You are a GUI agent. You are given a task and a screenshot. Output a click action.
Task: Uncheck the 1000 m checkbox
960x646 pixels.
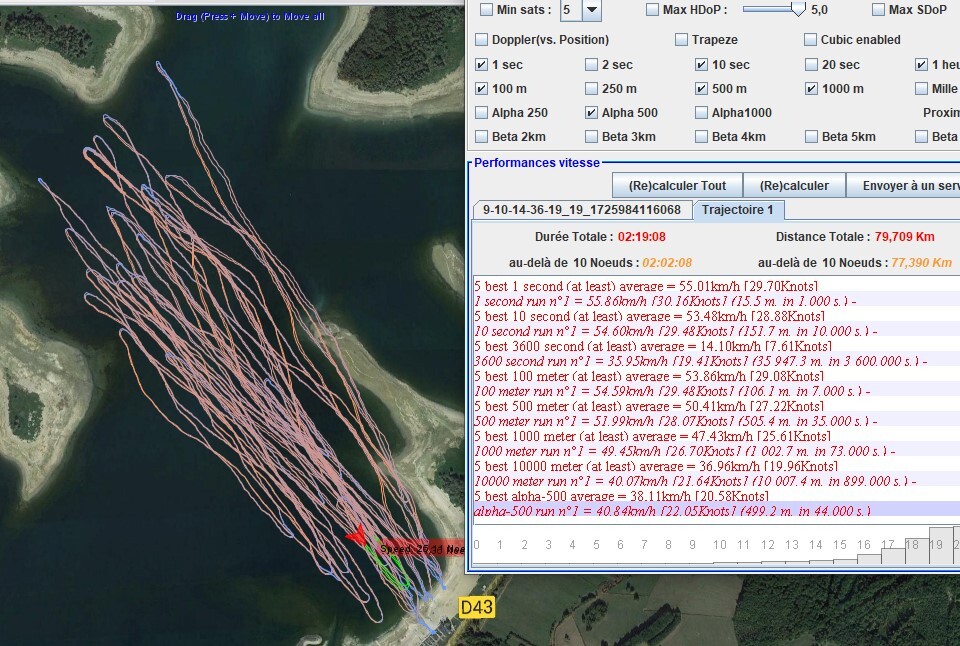[x=811, y=89]
